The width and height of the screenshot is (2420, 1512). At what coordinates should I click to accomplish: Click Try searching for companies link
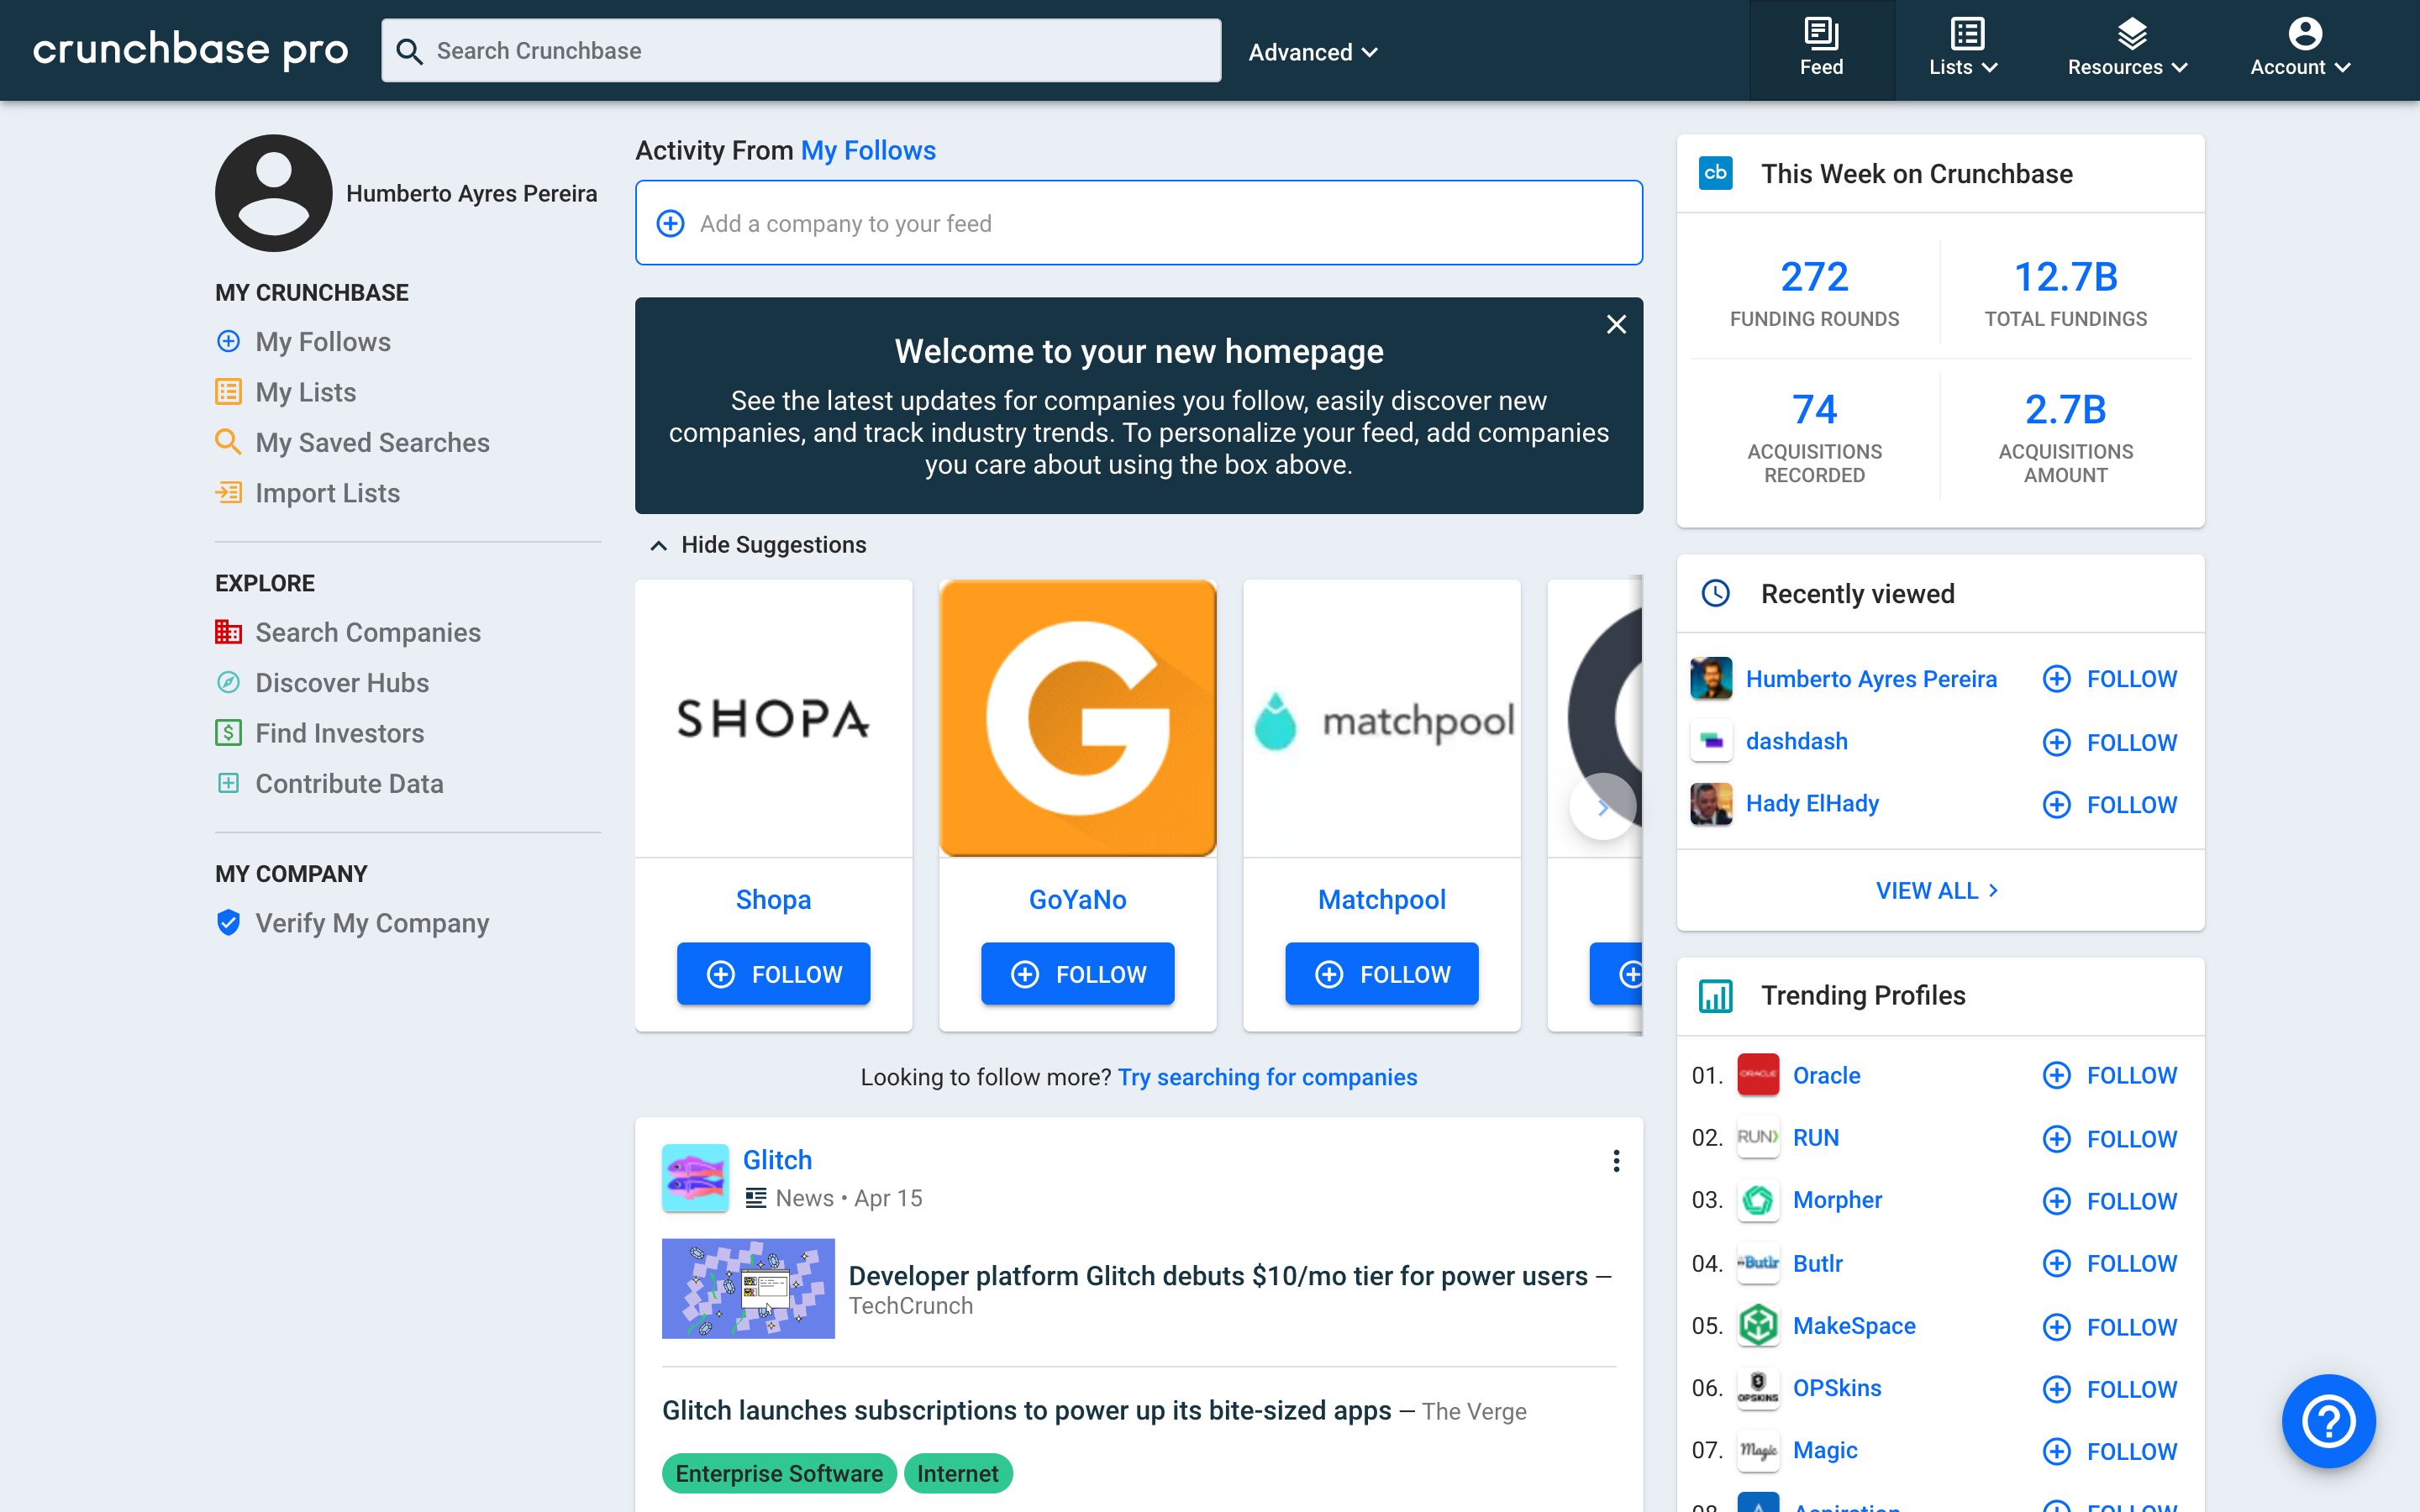1267,1077
